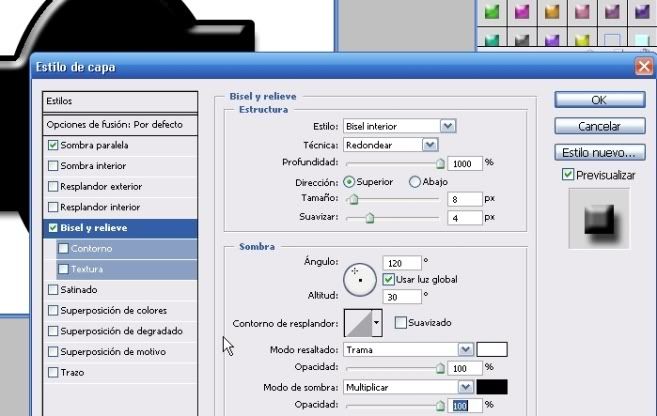The height and width of the screenshot is (416, 657).
Task: Open the Modo resaltado dropdown showing Trama
Action: click(x=408, y=350)
